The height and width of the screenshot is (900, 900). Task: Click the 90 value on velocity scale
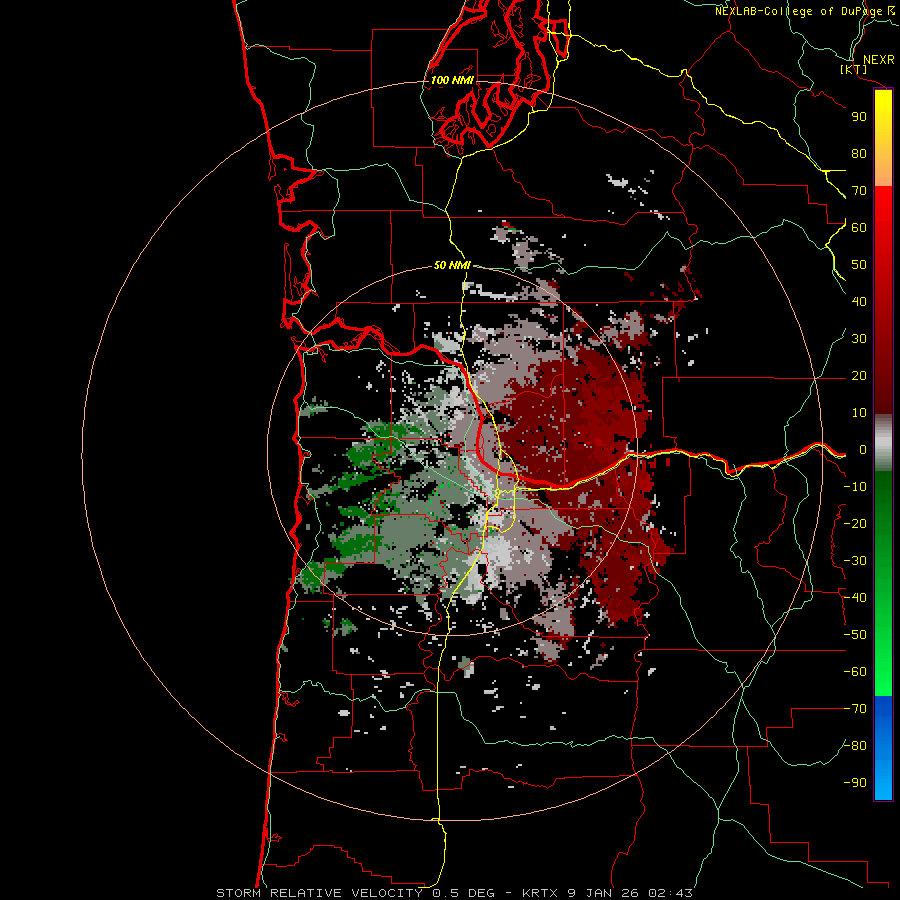click(x=859, y=117)
